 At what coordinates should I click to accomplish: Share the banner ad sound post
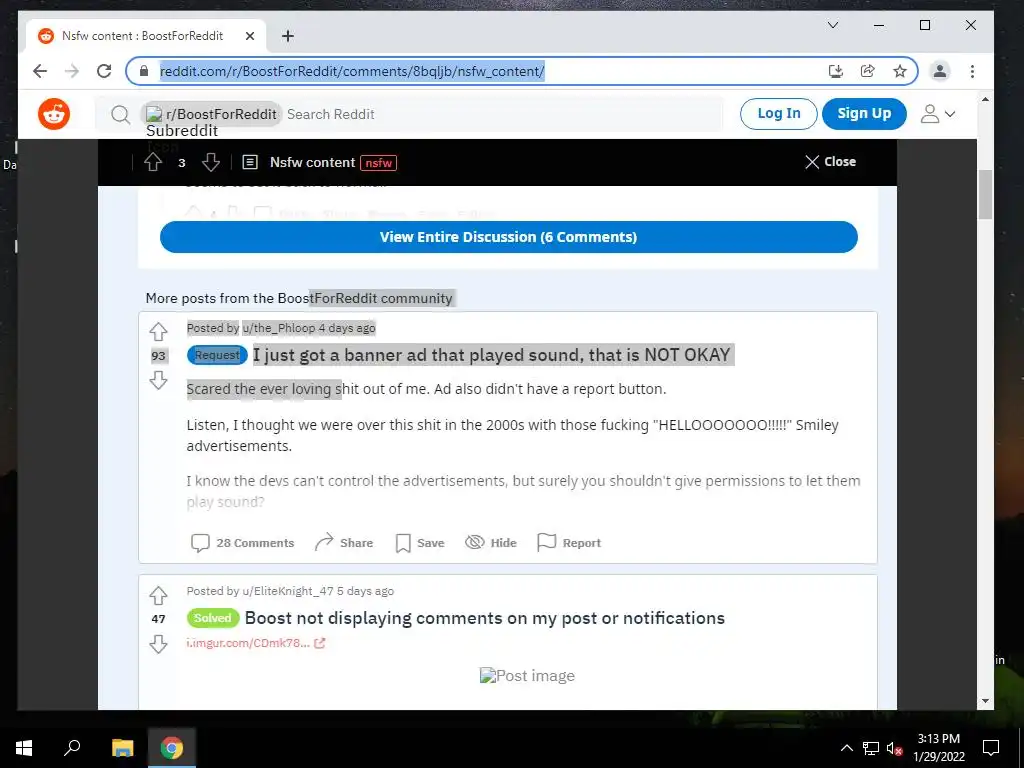(x=344, y=543)
